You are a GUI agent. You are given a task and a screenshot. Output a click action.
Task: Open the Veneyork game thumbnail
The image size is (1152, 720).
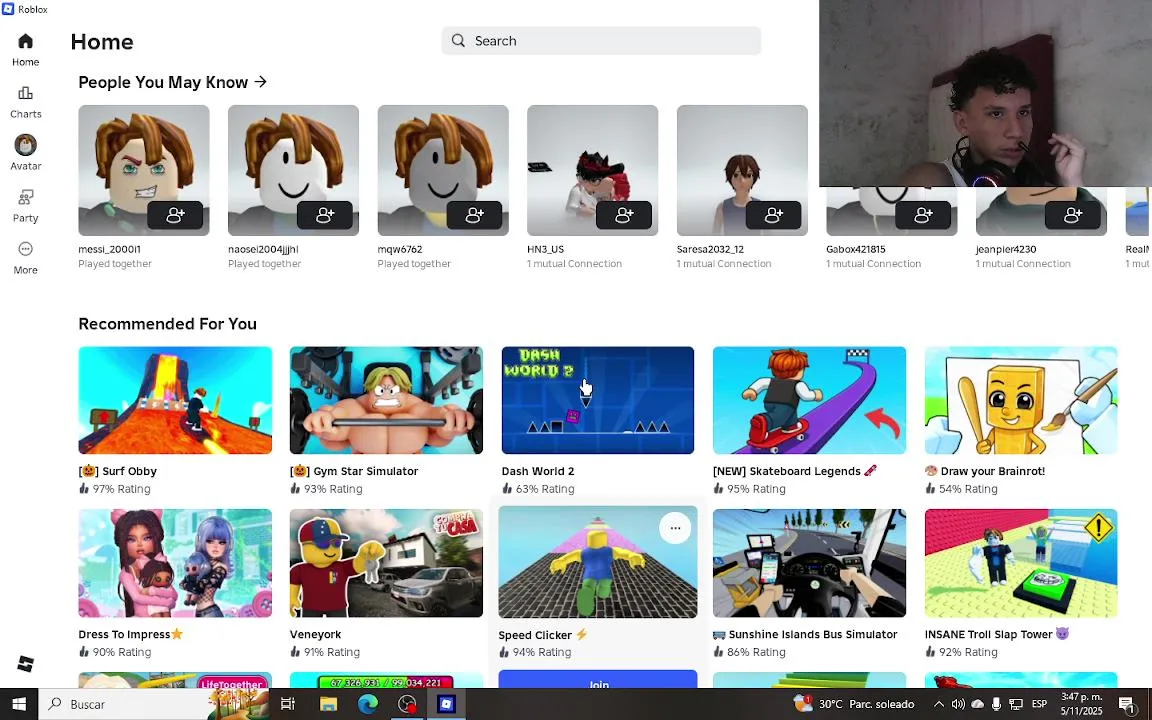pyautogui.click(x=386, y=564)
